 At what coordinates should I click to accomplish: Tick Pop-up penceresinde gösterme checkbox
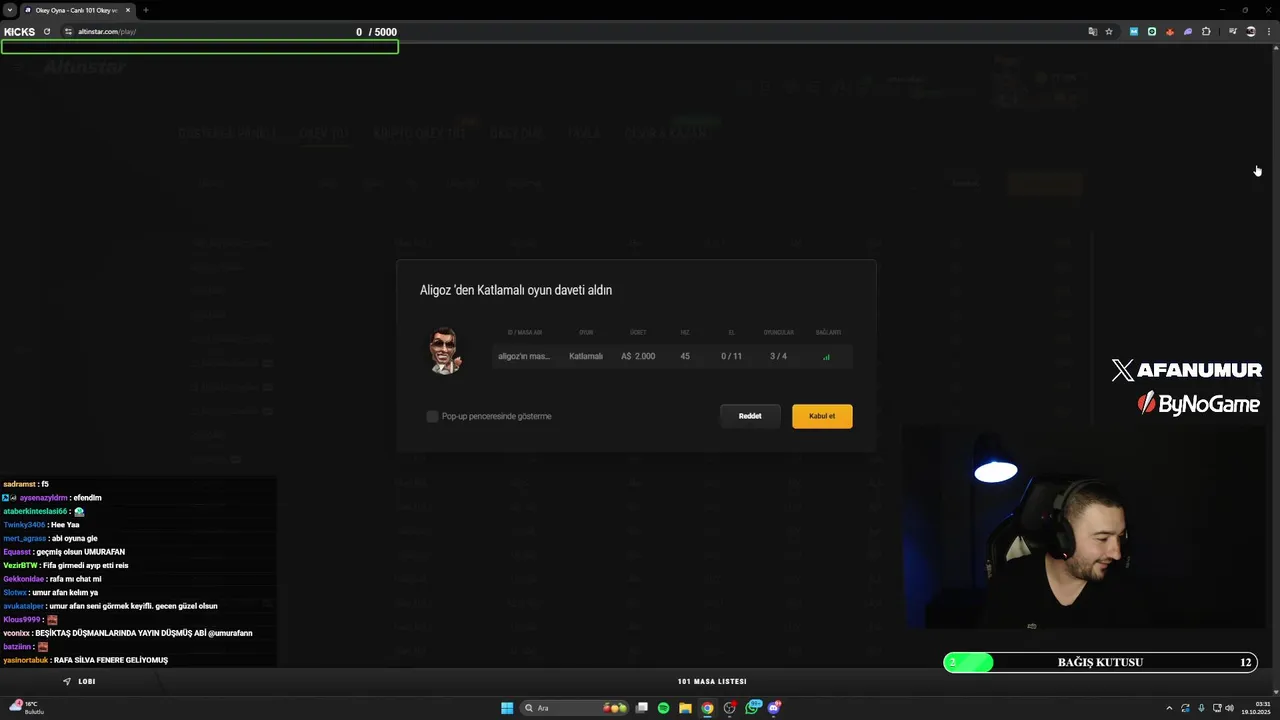432,416
